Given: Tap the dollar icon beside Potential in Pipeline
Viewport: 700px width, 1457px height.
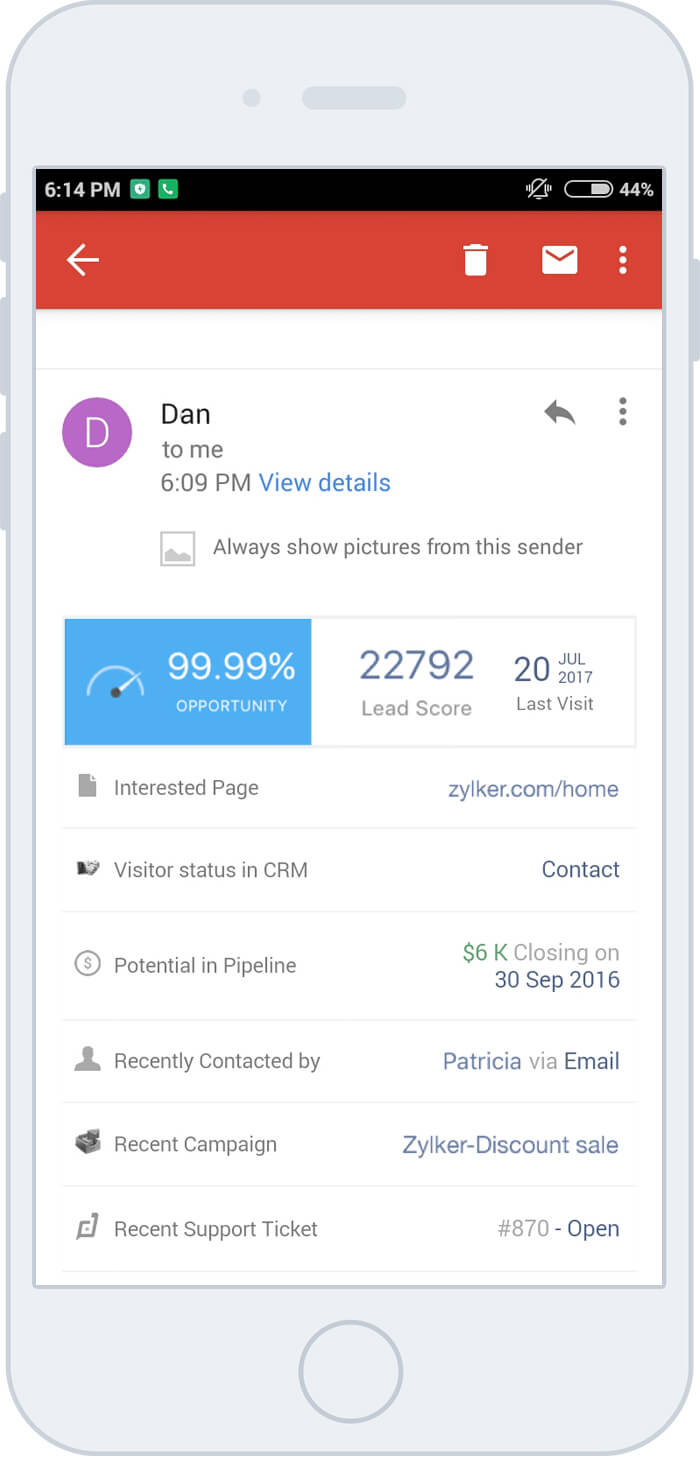Looking at the screenshot, I should pos(88,965).
